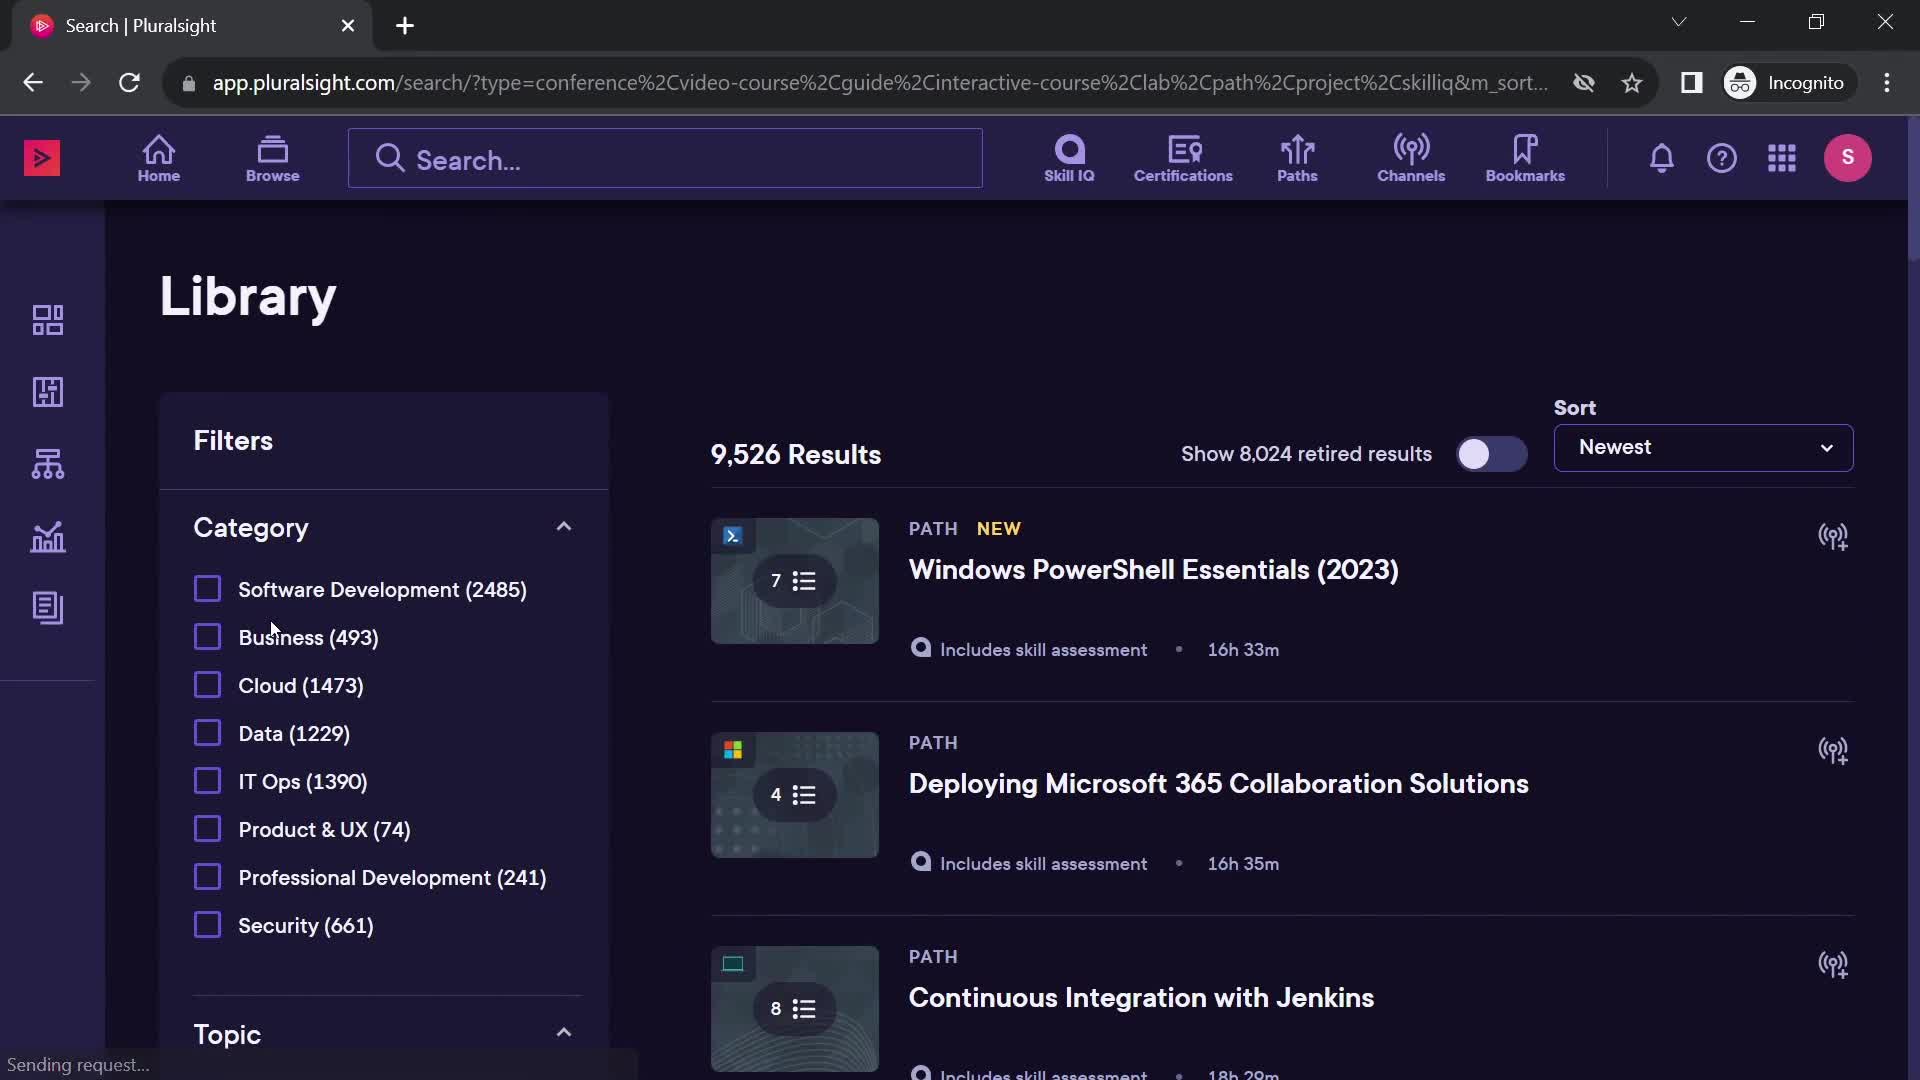Open the help question mark icon
This screenshot has height=1080, width=1920.
(1721, 158)
